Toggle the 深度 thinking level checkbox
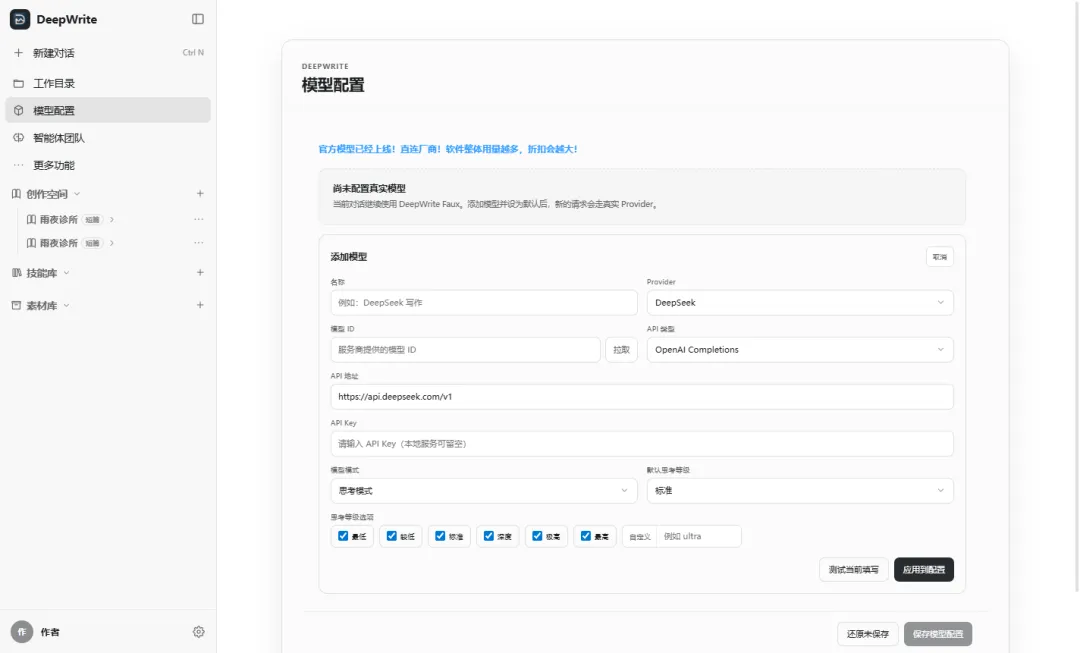Image resolution: width=1080 pixels, height=653 pixels. pyautogui.click(x=488, y=536)
